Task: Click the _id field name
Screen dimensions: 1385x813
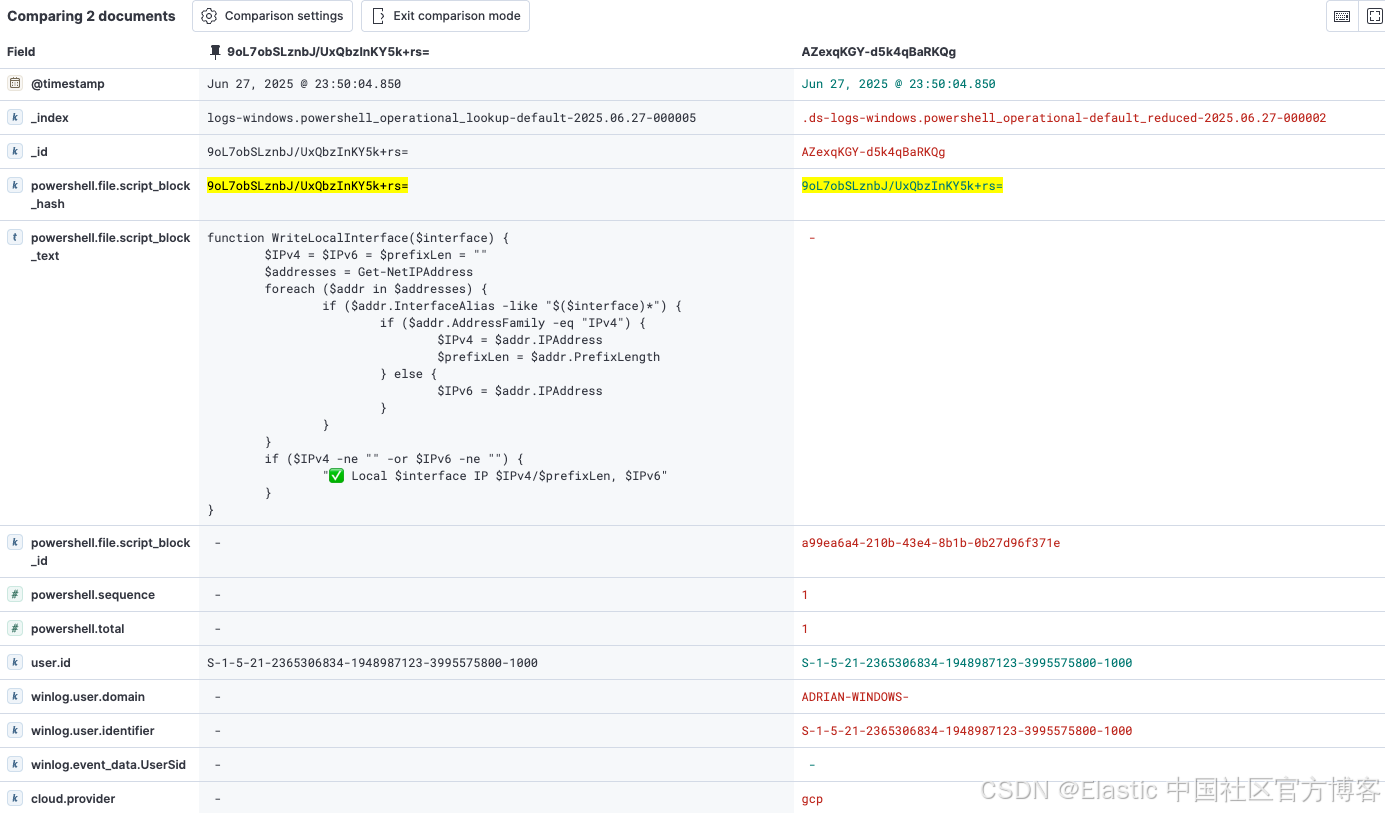Action: pos(39,152)
